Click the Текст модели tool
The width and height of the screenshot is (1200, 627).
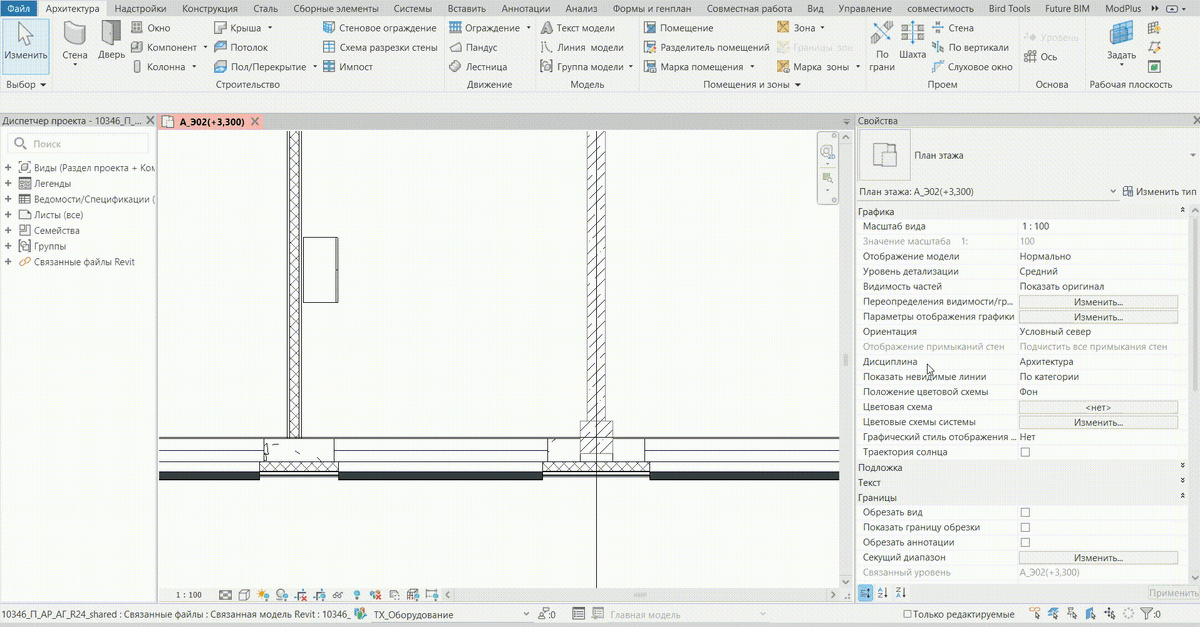tap(577, 28)
